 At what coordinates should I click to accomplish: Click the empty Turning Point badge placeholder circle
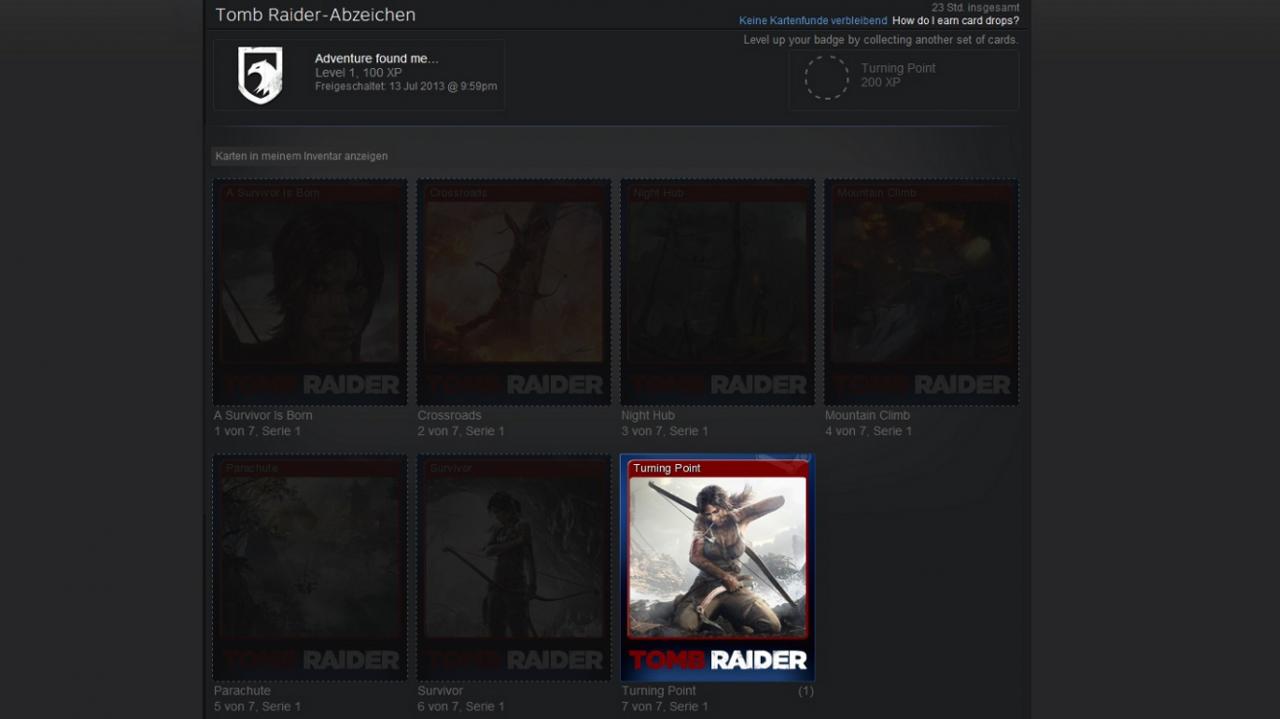[x=827, y=77]
